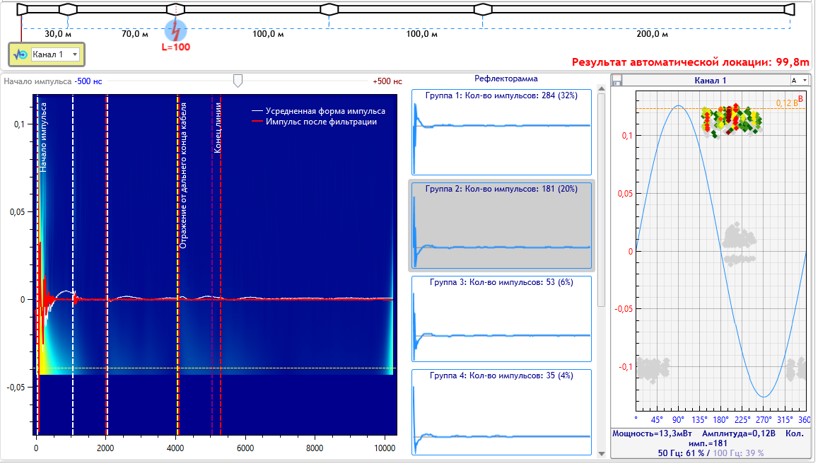Screen dimensions: 818x466
Task: Select Группа 4 with 35 impulses
Action: [x=501, y=410]
